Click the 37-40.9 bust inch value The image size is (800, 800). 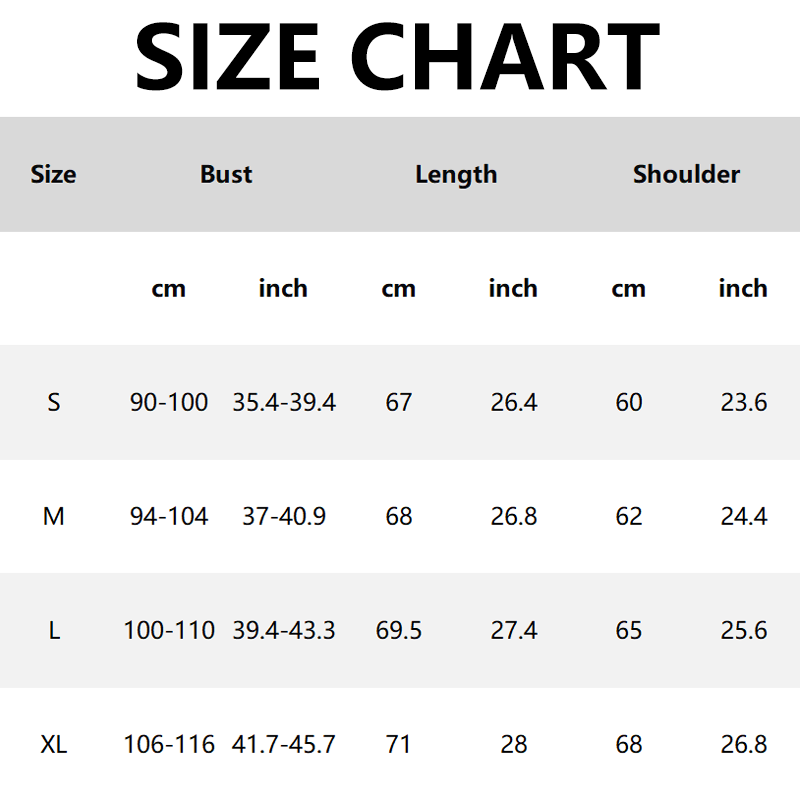tap(284, 516)
